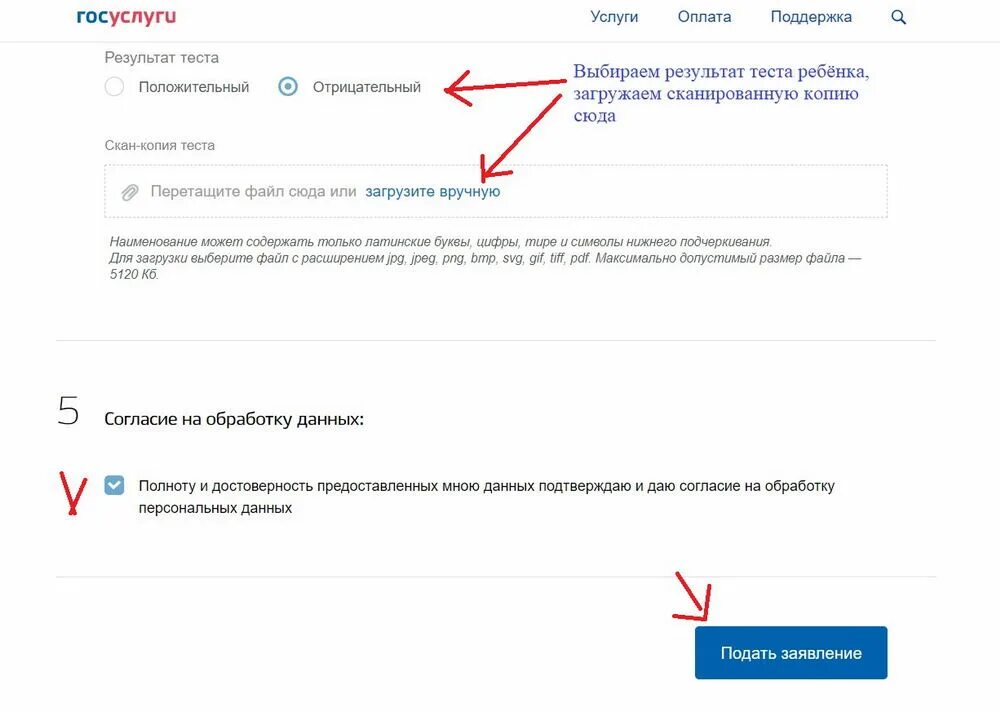Click the consent statement text
The height and width of the screenshot is (712, 1000).
coord(487,497)
